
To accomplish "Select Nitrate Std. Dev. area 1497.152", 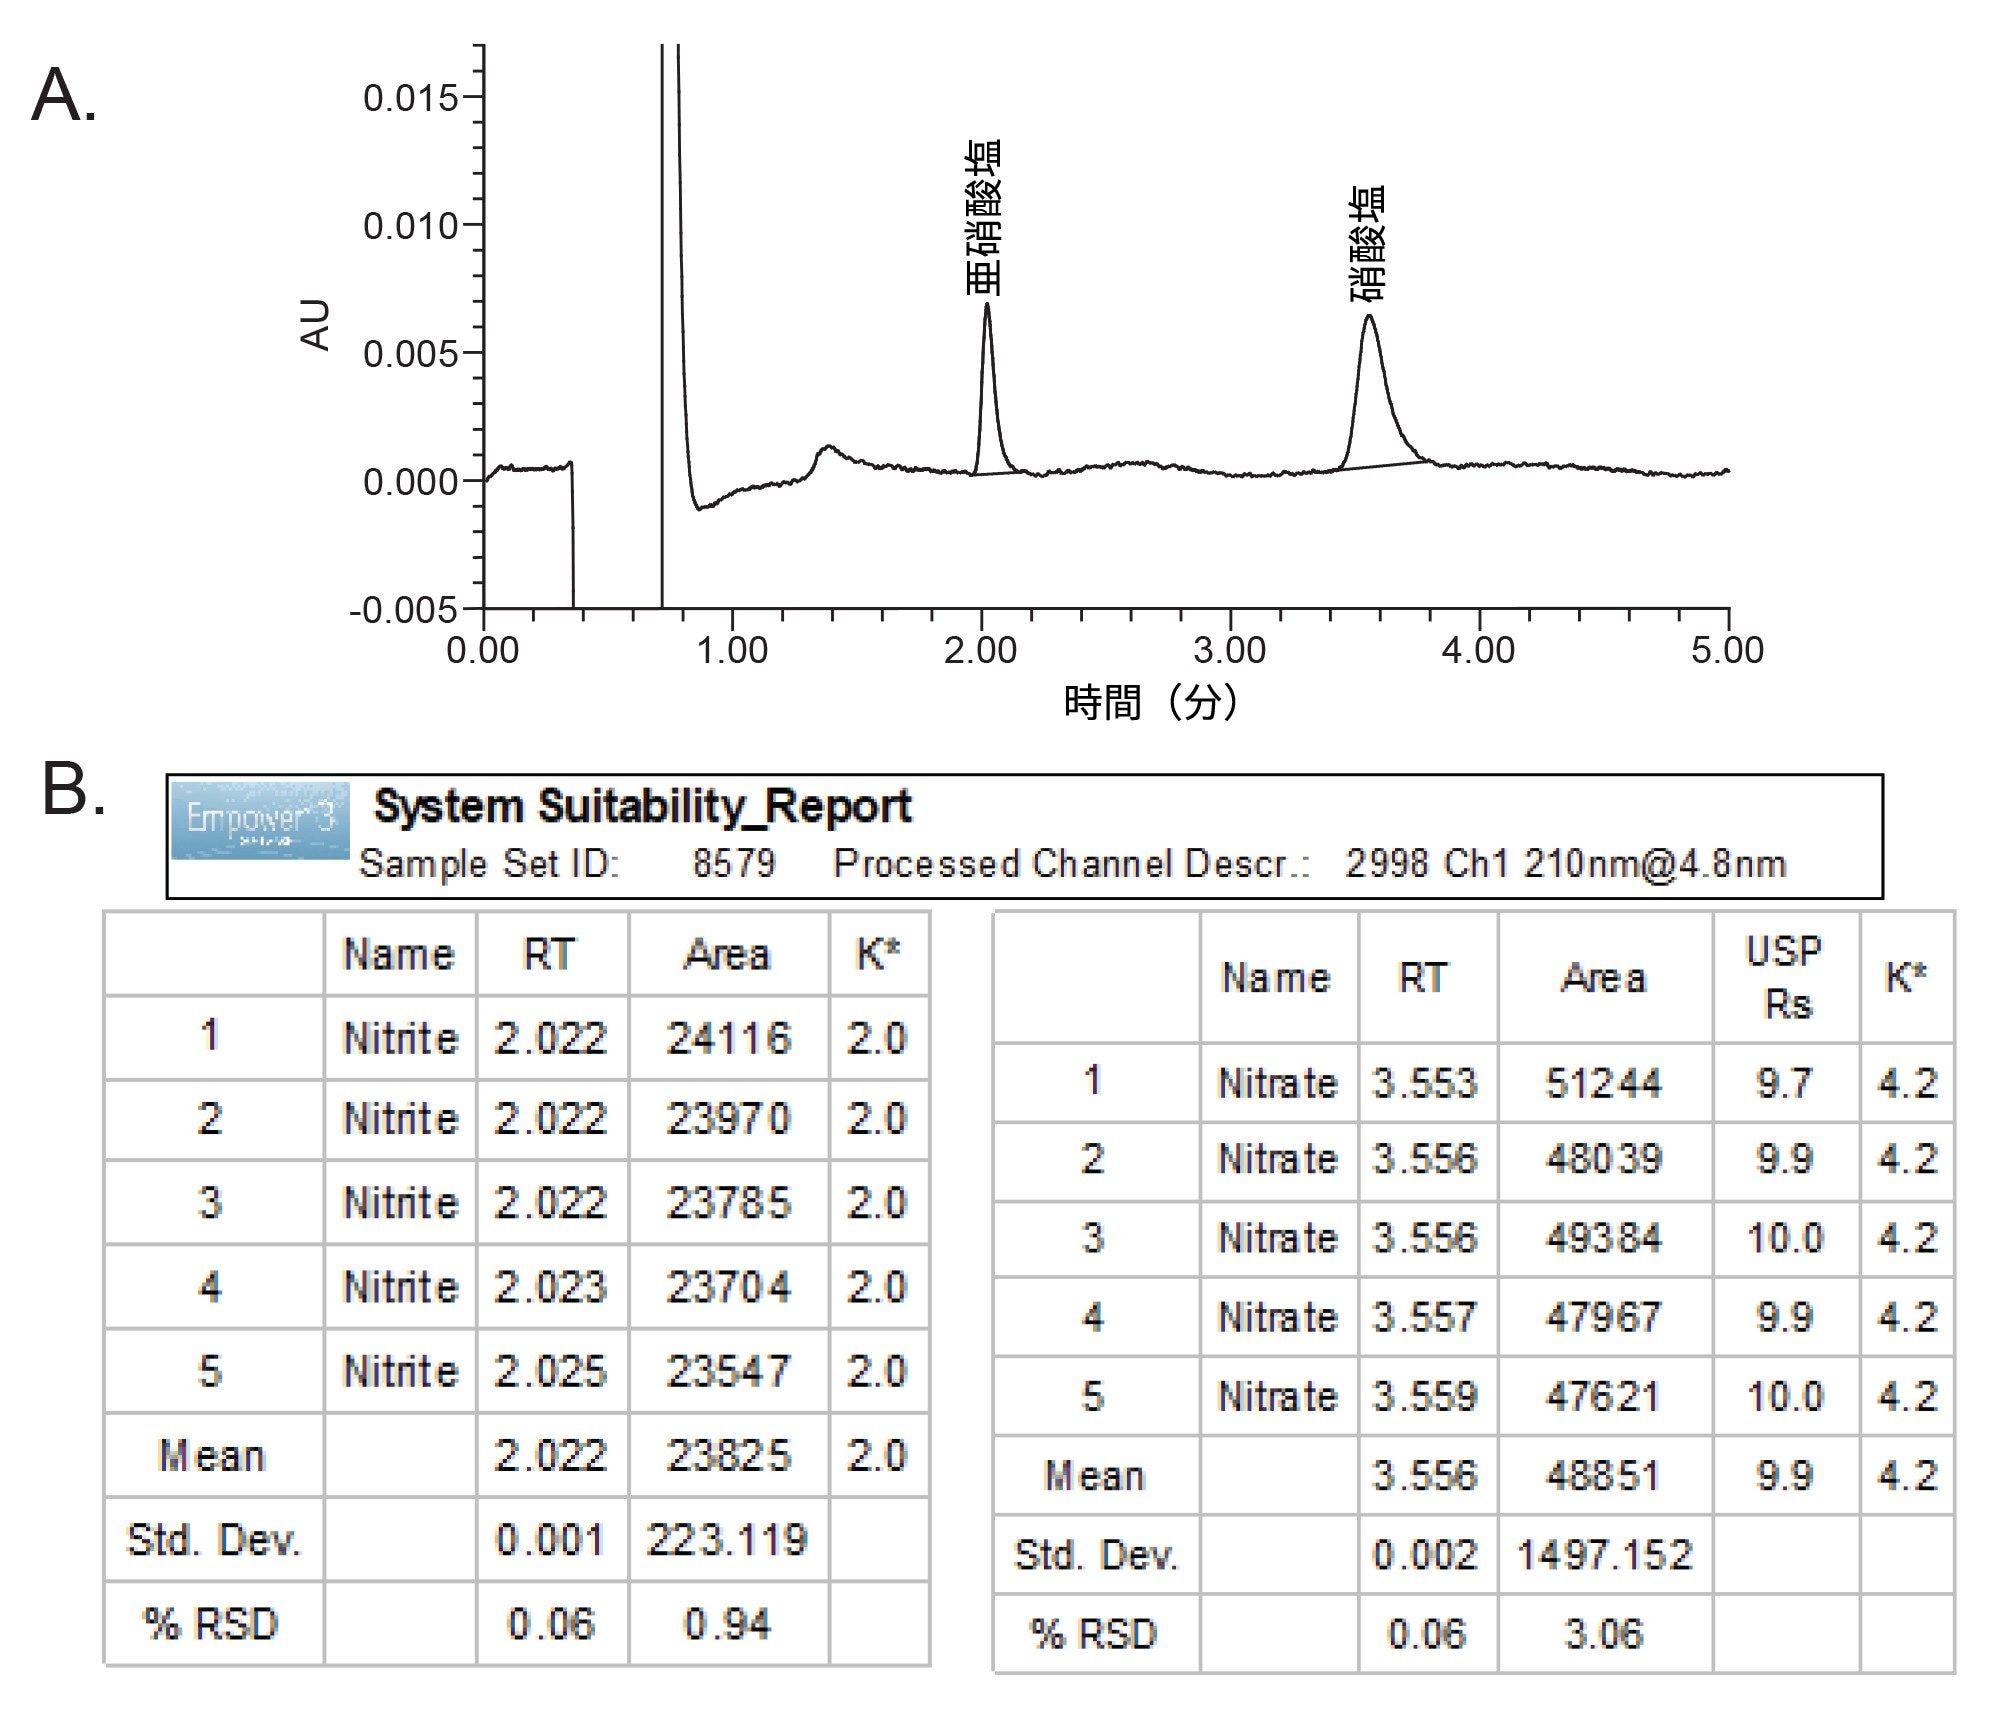I will [1604, 1555].
